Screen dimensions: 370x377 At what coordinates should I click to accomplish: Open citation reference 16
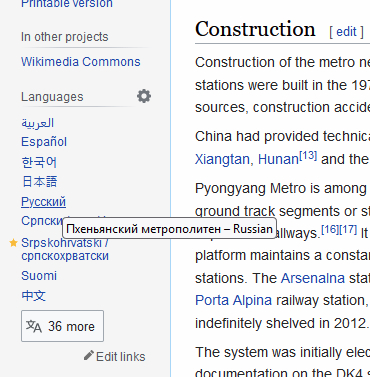pos(330,229)
